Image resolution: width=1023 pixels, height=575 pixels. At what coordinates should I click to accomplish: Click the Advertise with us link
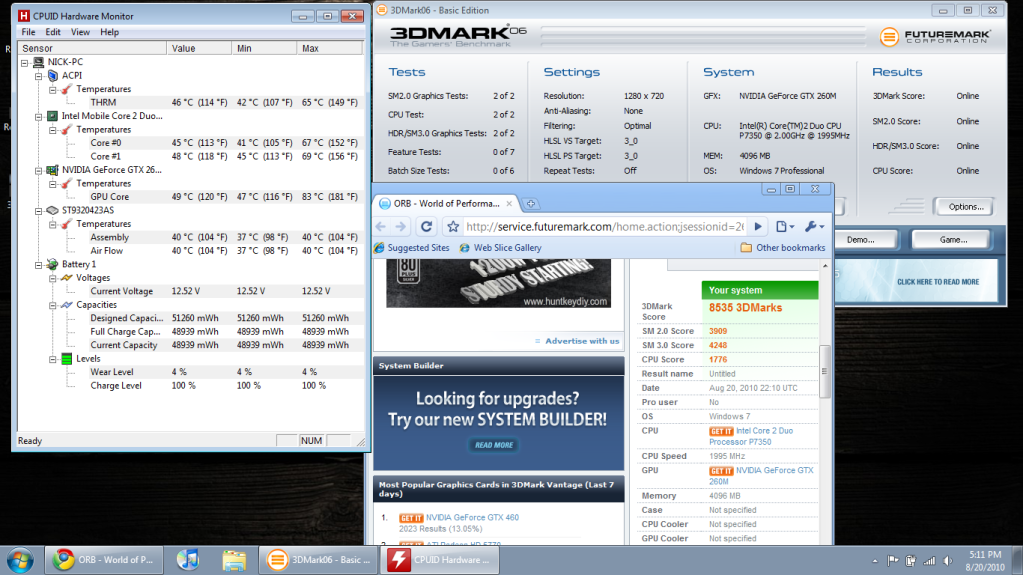pyautogui.click(x=582, y=341)
